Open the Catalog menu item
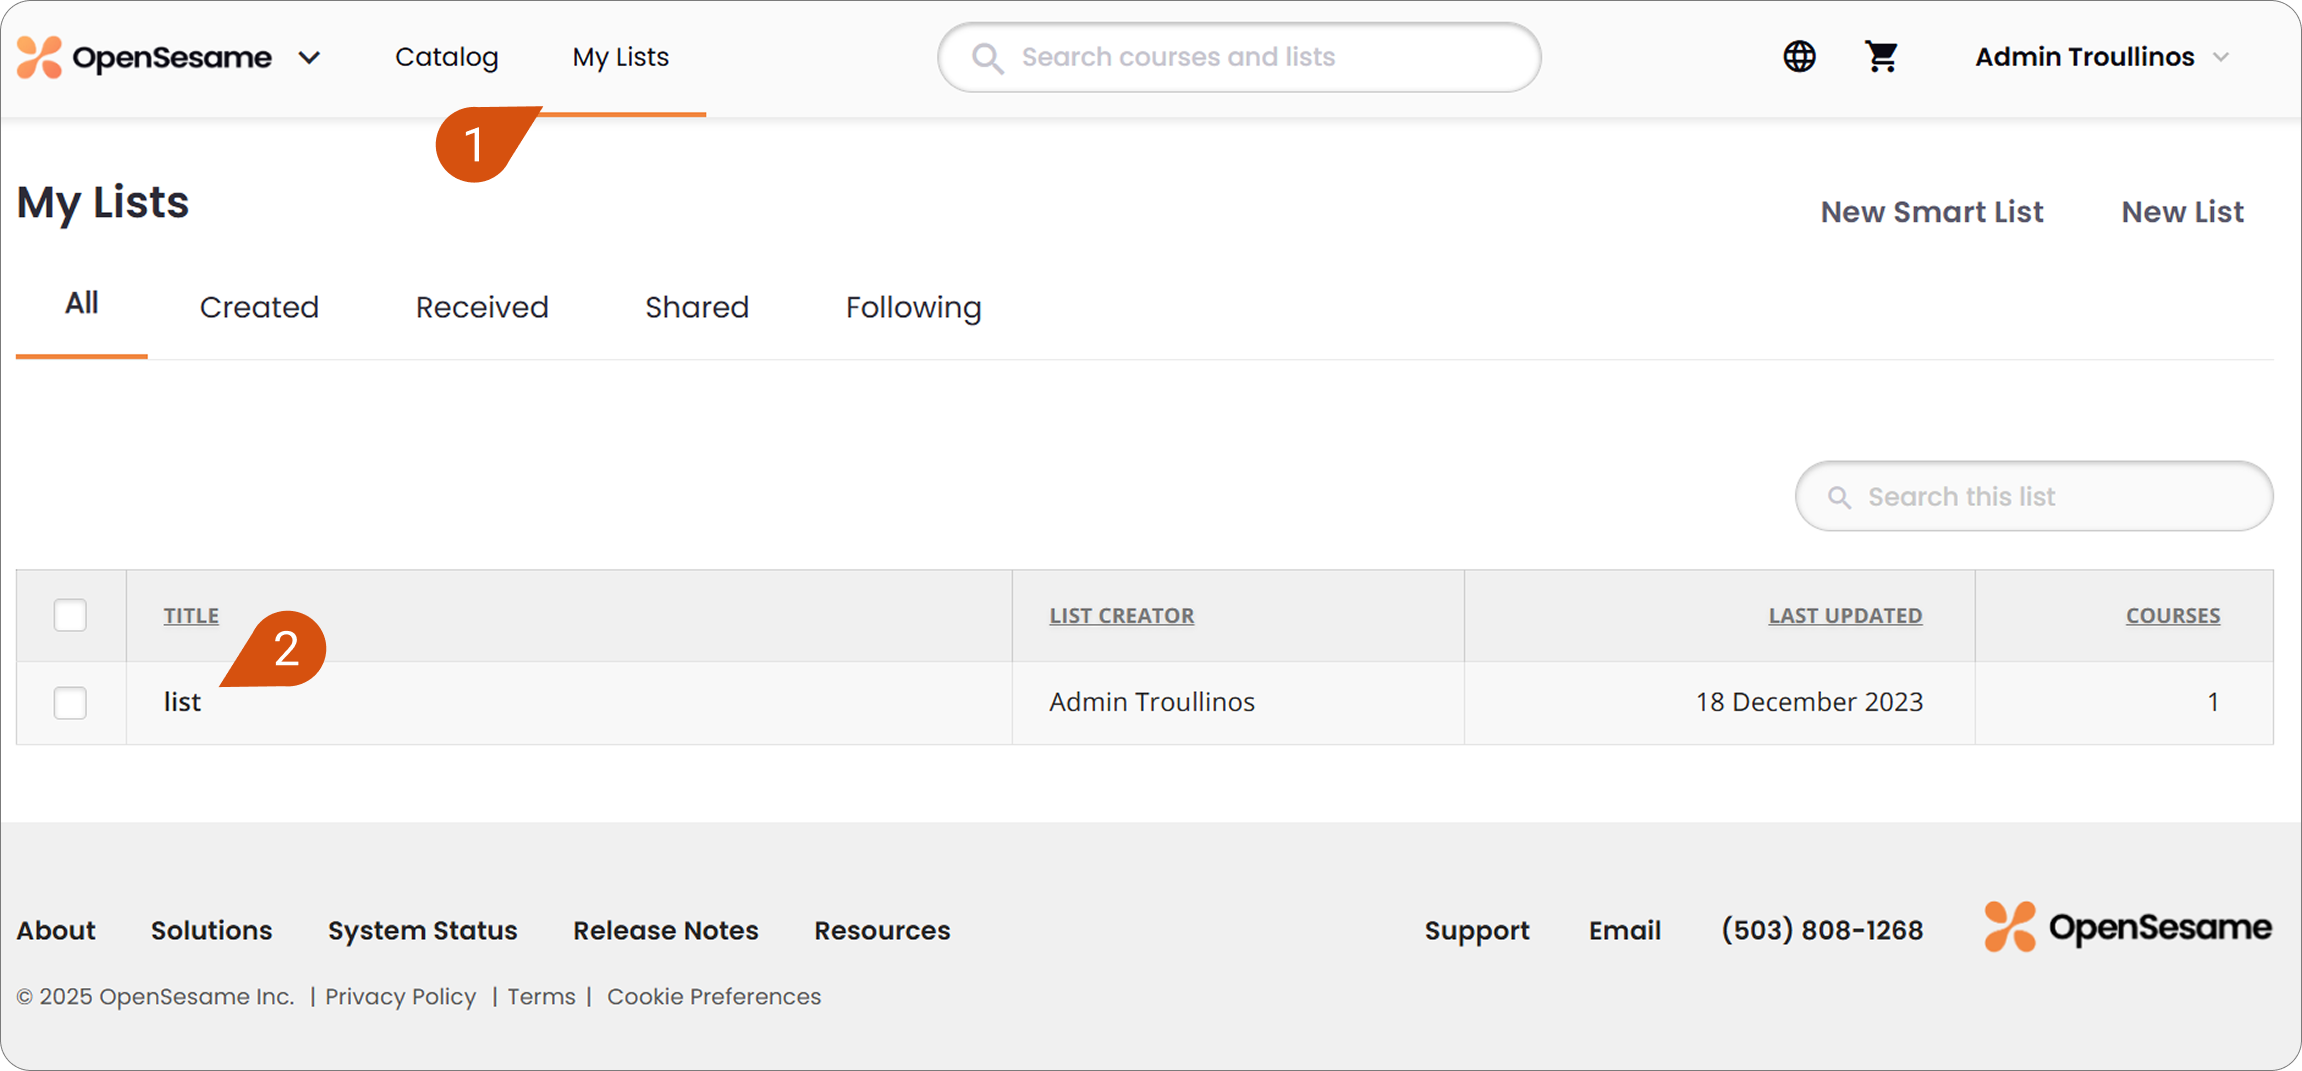Image resolution: width=2302 pixels, height=1071 pixels. (x=446, y=57)
